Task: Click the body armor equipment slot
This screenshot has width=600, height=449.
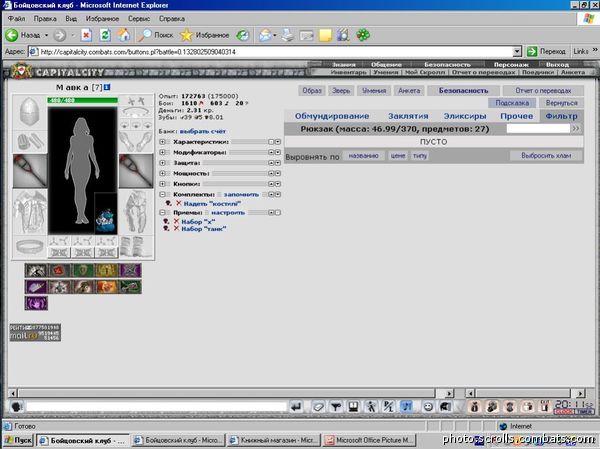Action: click(30, 212)
